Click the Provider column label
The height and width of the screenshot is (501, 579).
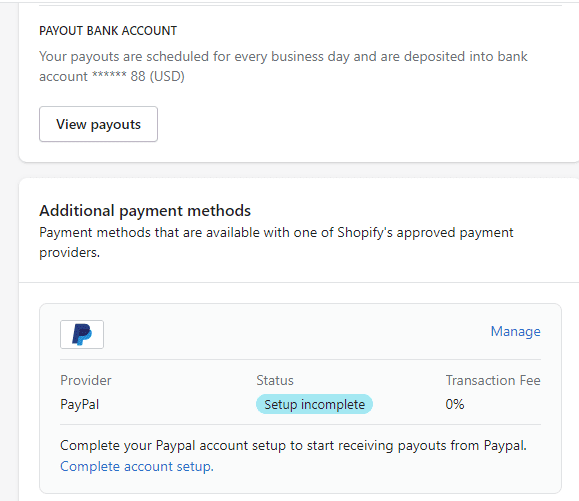click(86, 380)
